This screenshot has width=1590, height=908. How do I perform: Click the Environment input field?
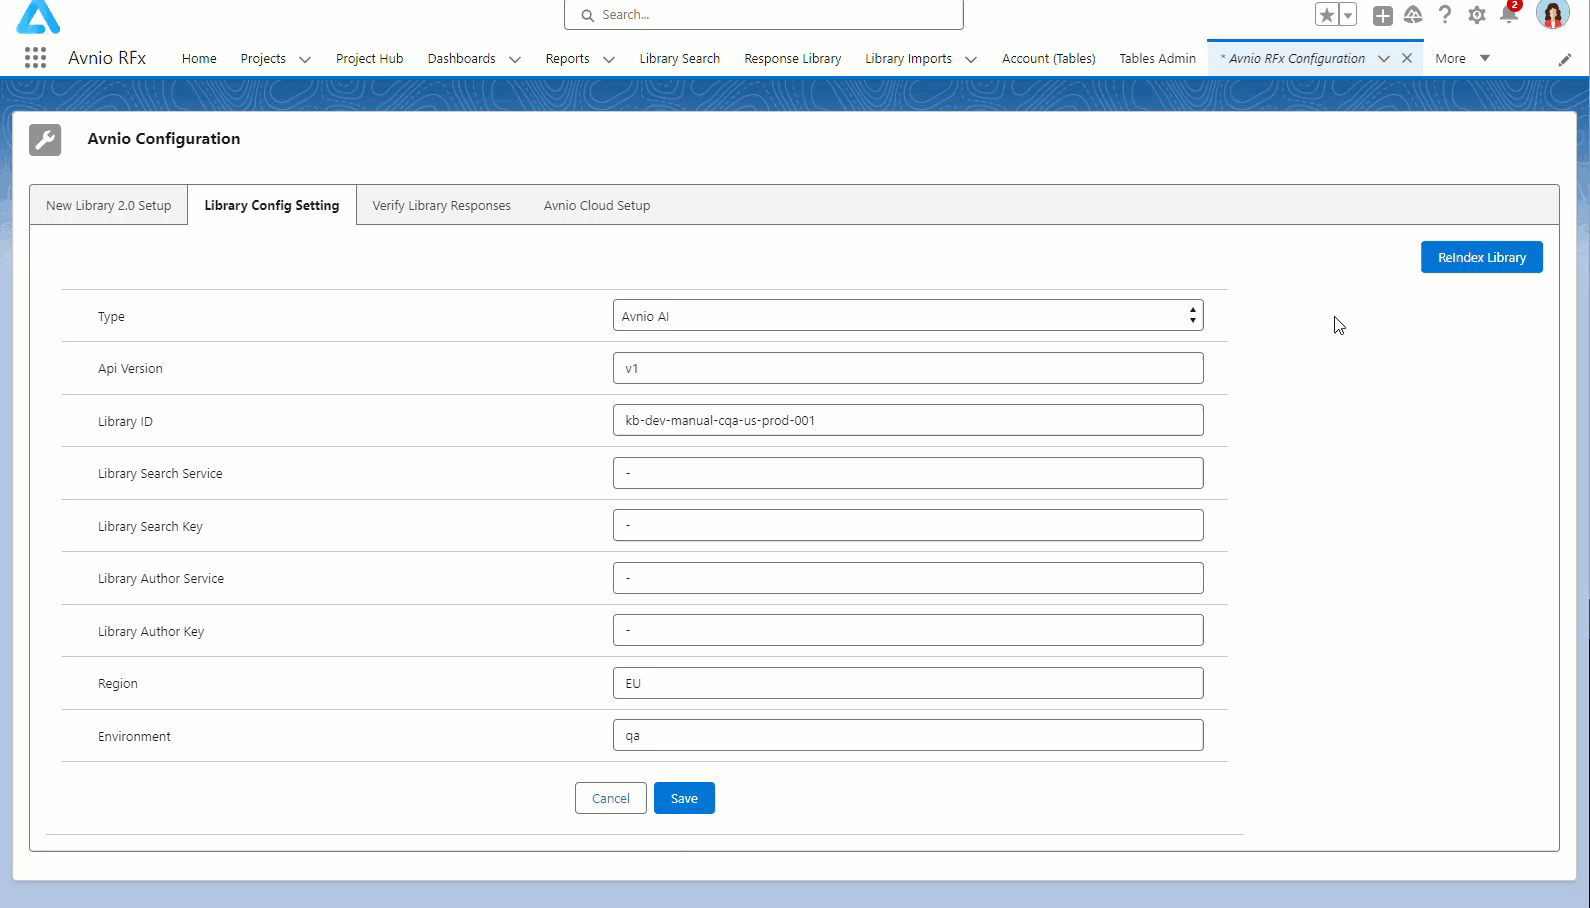coord(908,735)
